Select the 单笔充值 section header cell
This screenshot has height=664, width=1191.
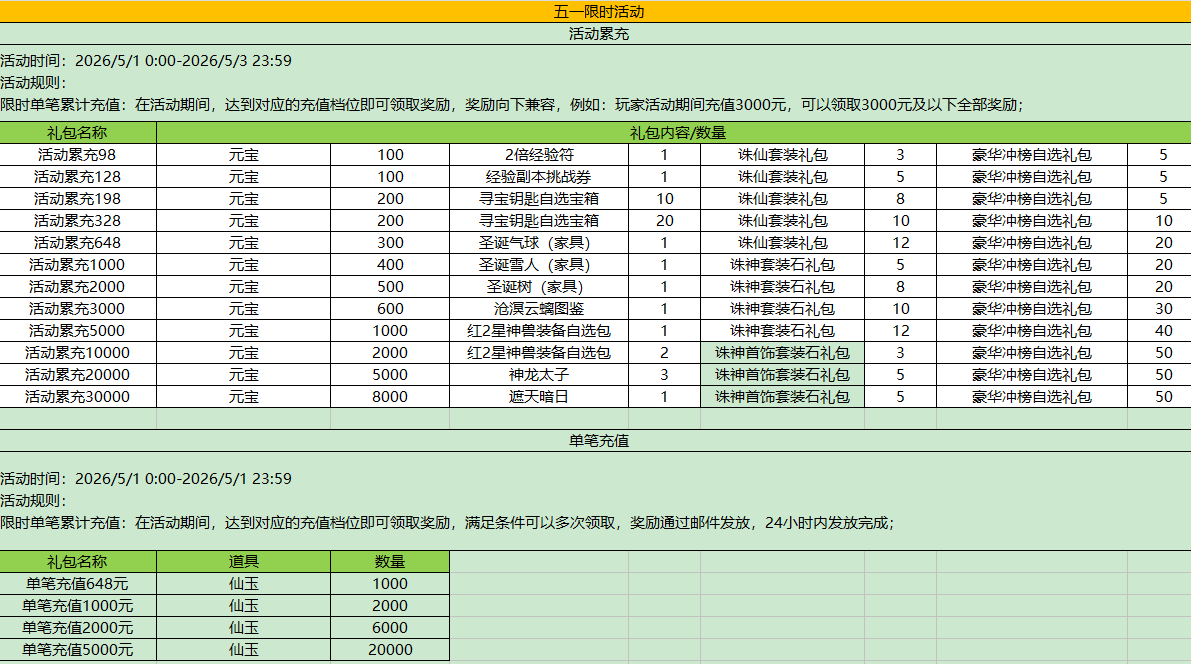(597, 440)
